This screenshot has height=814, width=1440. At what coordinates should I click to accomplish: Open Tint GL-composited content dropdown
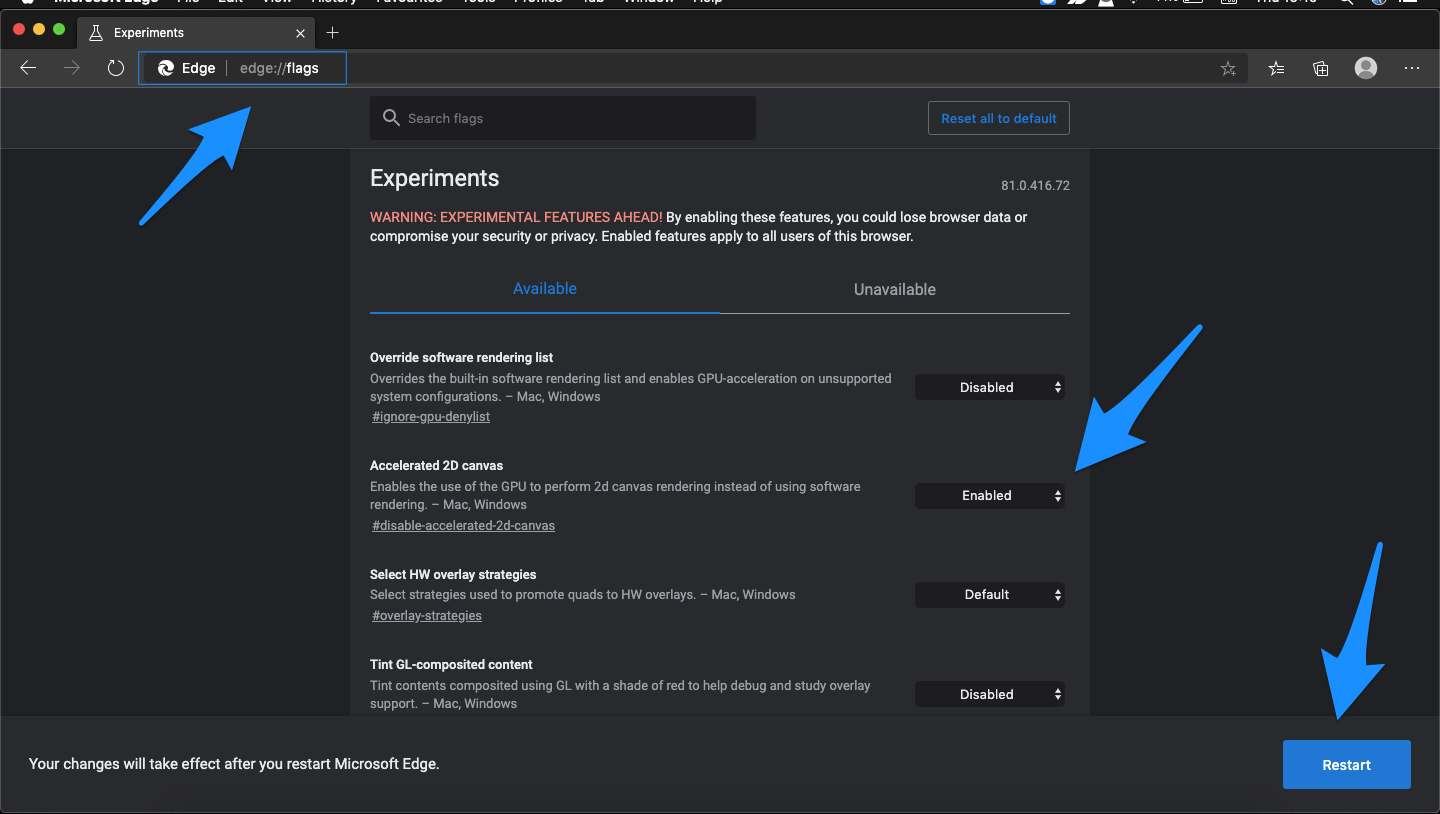click(x=989, y=694)
